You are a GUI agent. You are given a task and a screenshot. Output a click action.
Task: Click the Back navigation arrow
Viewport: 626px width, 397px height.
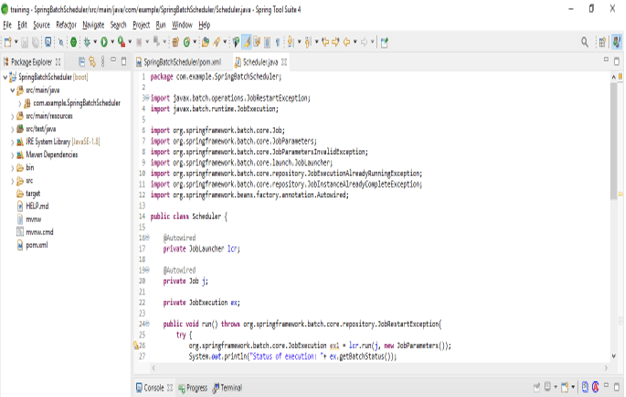click(x=347, y=42)
